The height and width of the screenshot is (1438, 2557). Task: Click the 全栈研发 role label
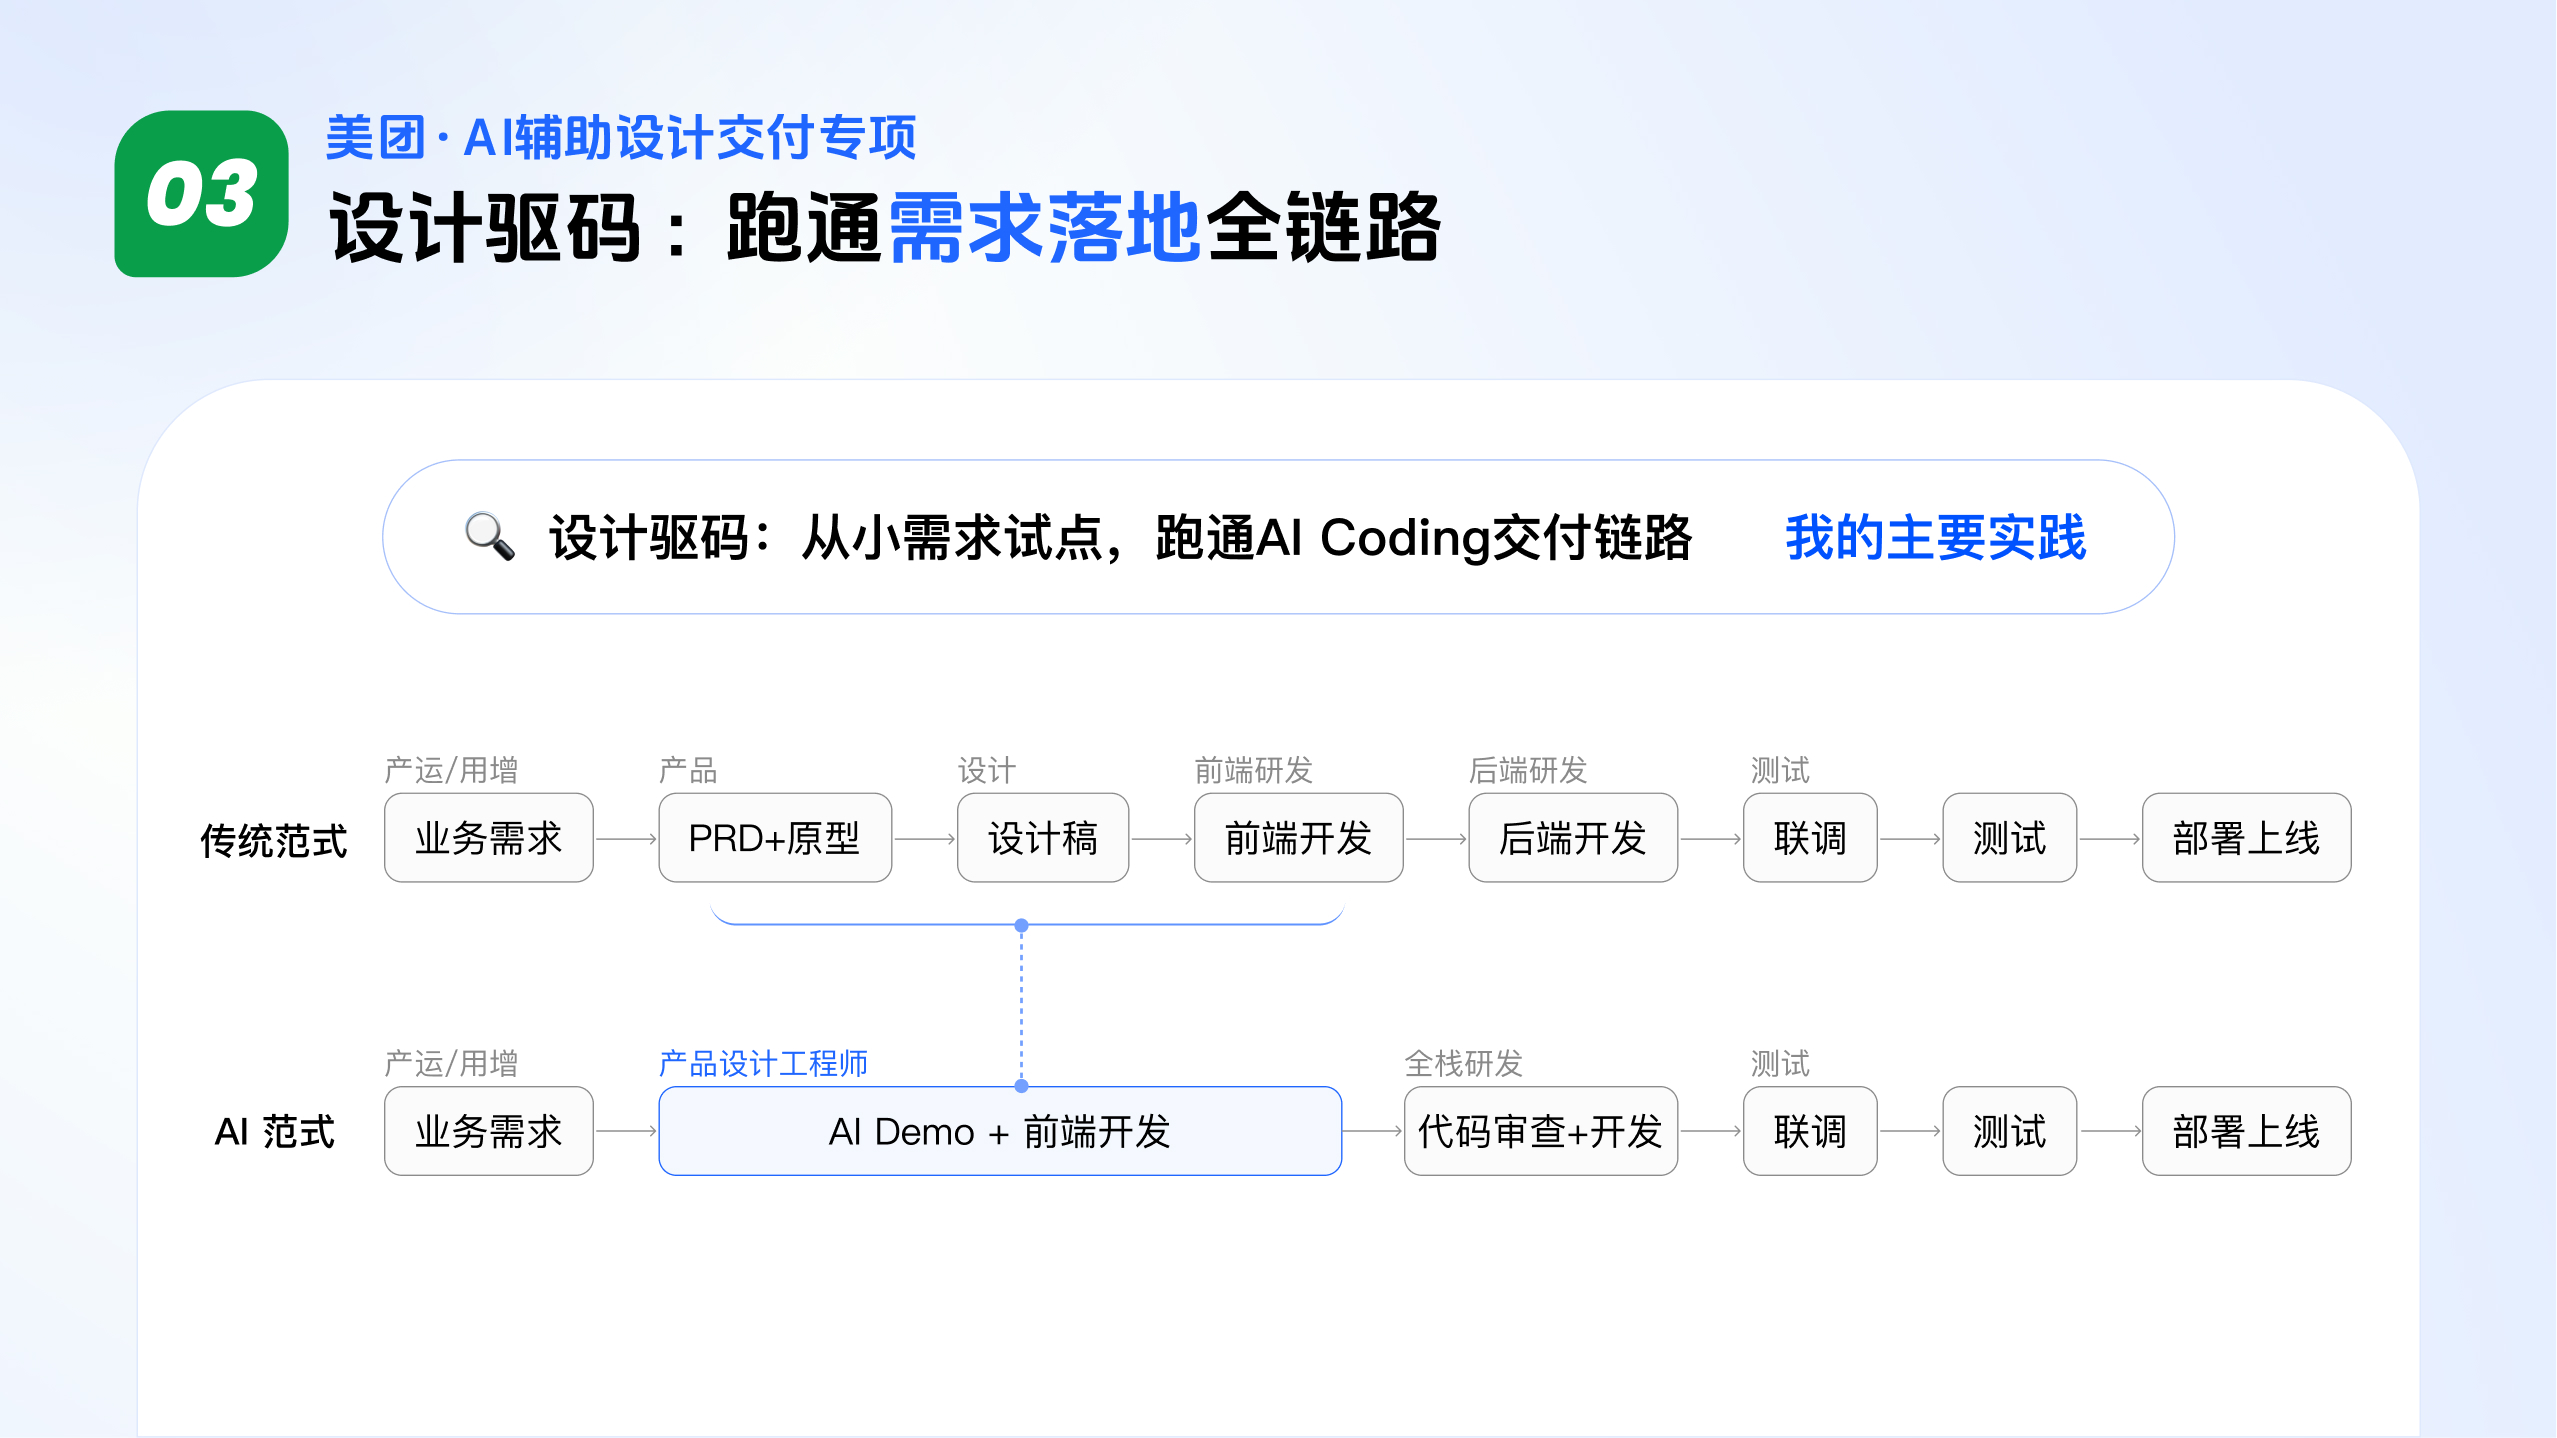tap(1464, 1063)
